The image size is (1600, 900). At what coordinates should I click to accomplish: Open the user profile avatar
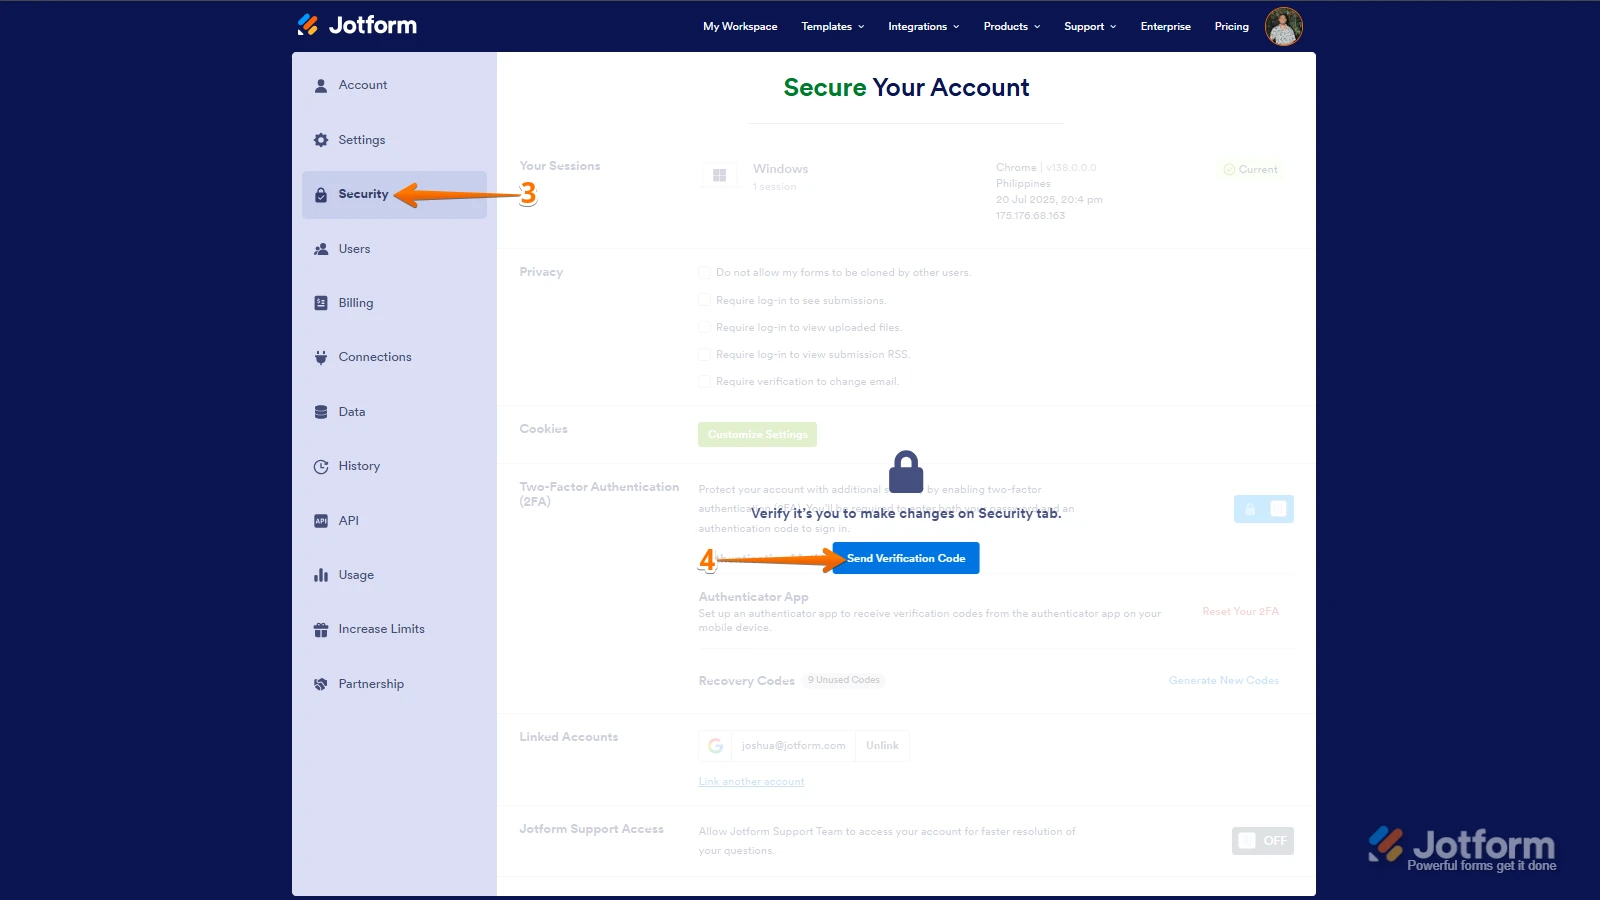pos(1283,26)
